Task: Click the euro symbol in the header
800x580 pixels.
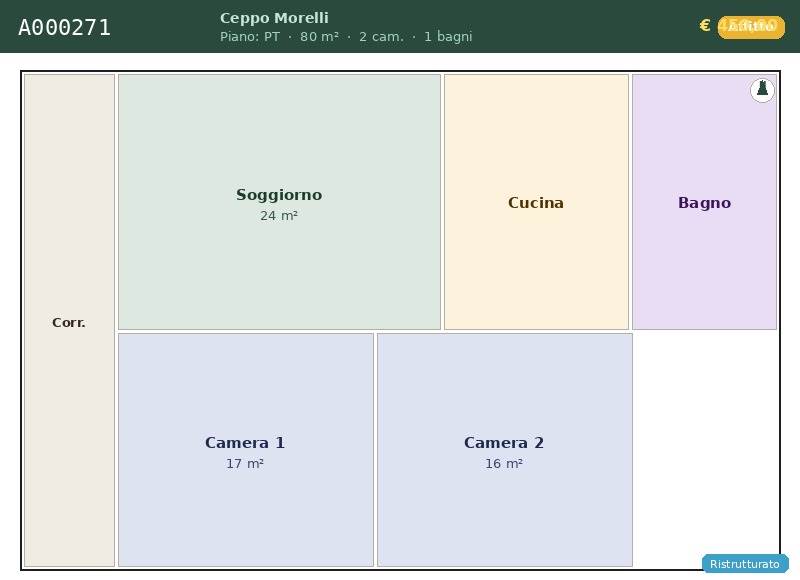Action: 705,26
